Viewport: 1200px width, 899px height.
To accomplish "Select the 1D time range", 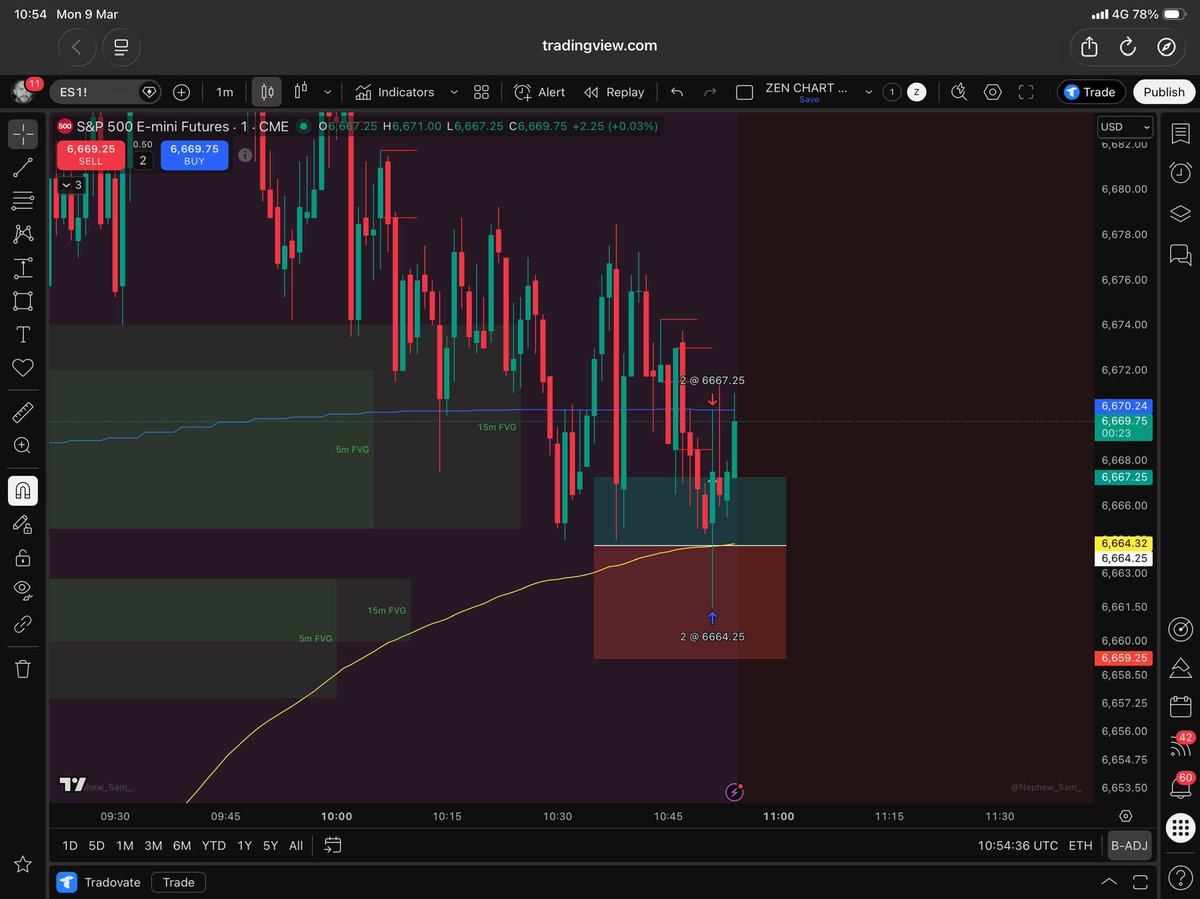I will [70, 846].
